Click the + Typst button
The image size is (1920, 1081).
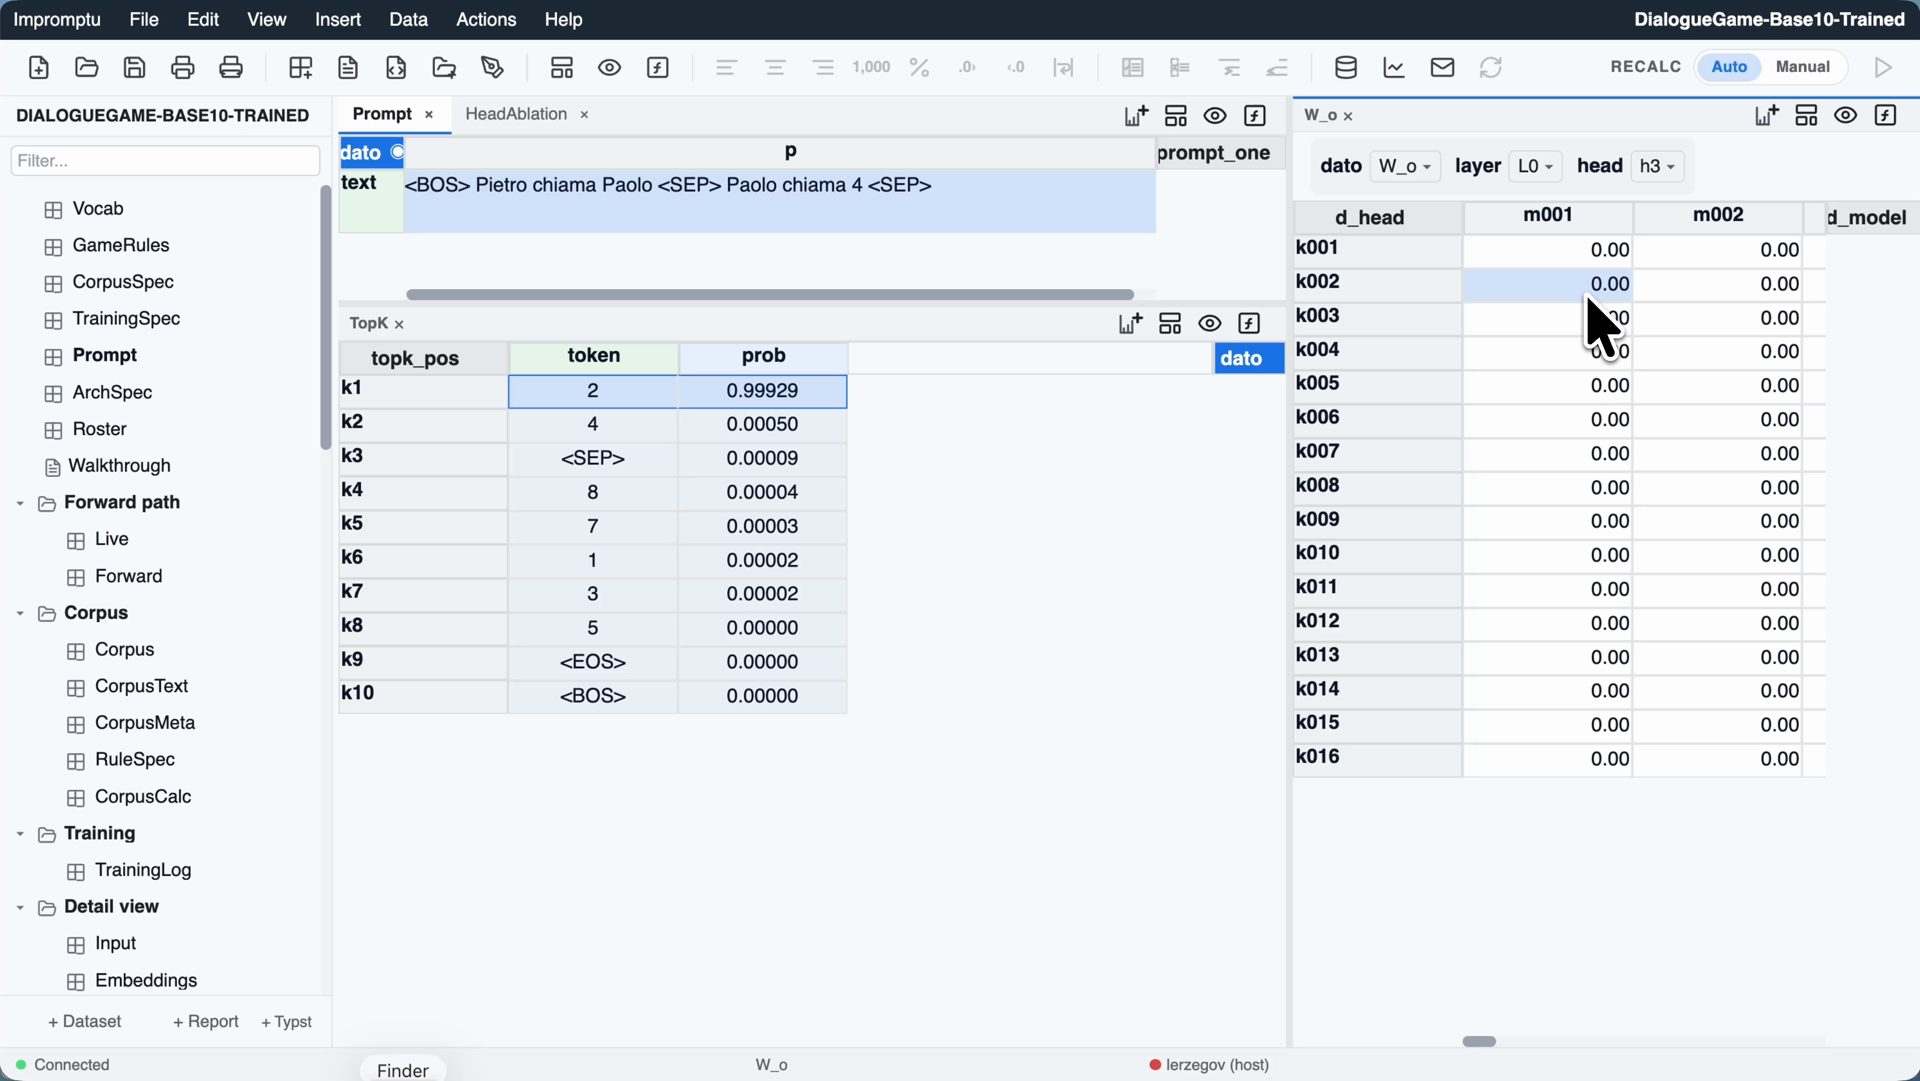tap(287, 1021)
